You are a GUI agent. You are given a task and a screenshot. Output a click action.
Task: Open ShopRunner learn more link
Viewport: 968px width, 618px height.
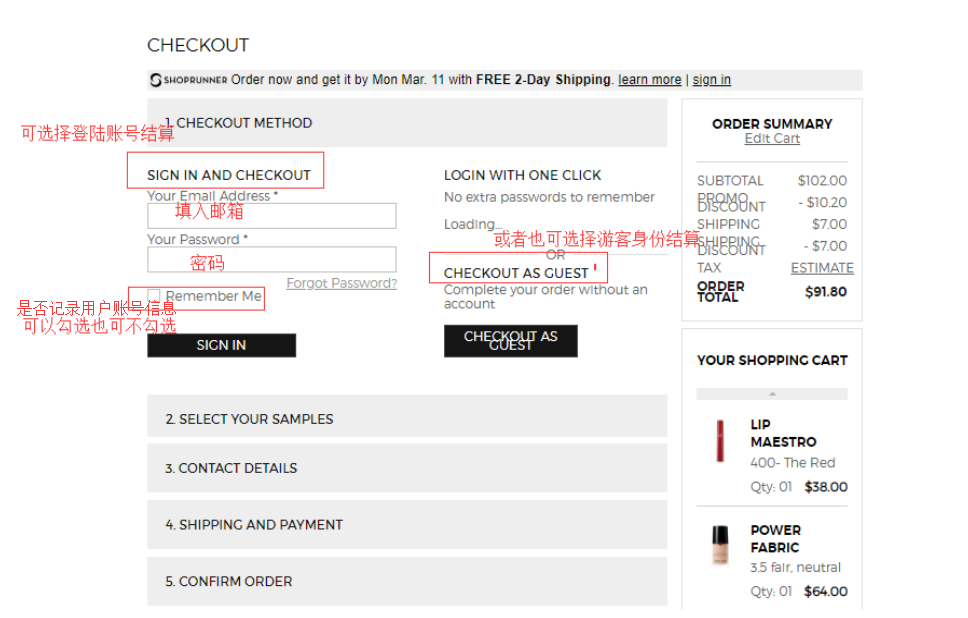click(649, 80)
